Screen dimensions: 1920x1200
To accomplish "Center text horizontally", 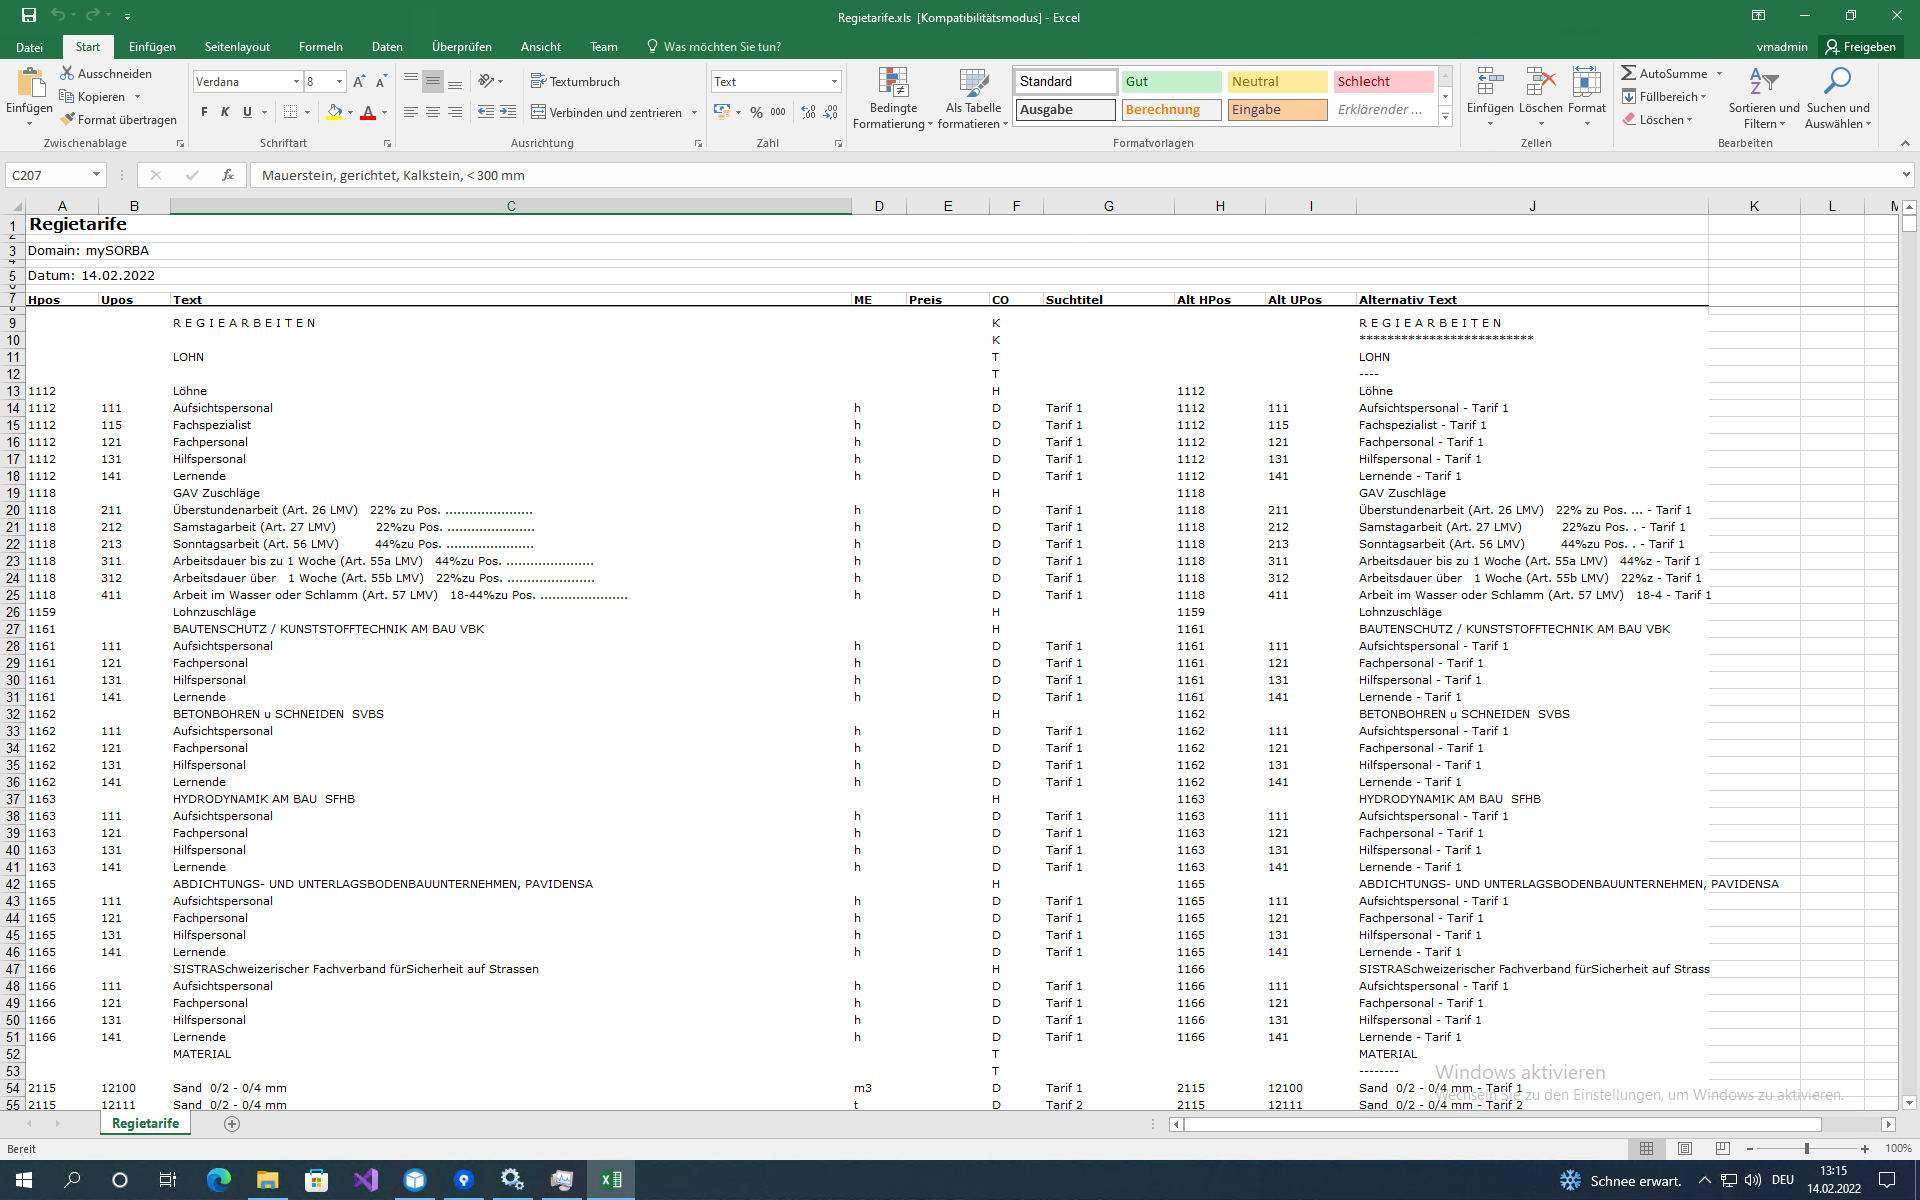I will (433, 112).
